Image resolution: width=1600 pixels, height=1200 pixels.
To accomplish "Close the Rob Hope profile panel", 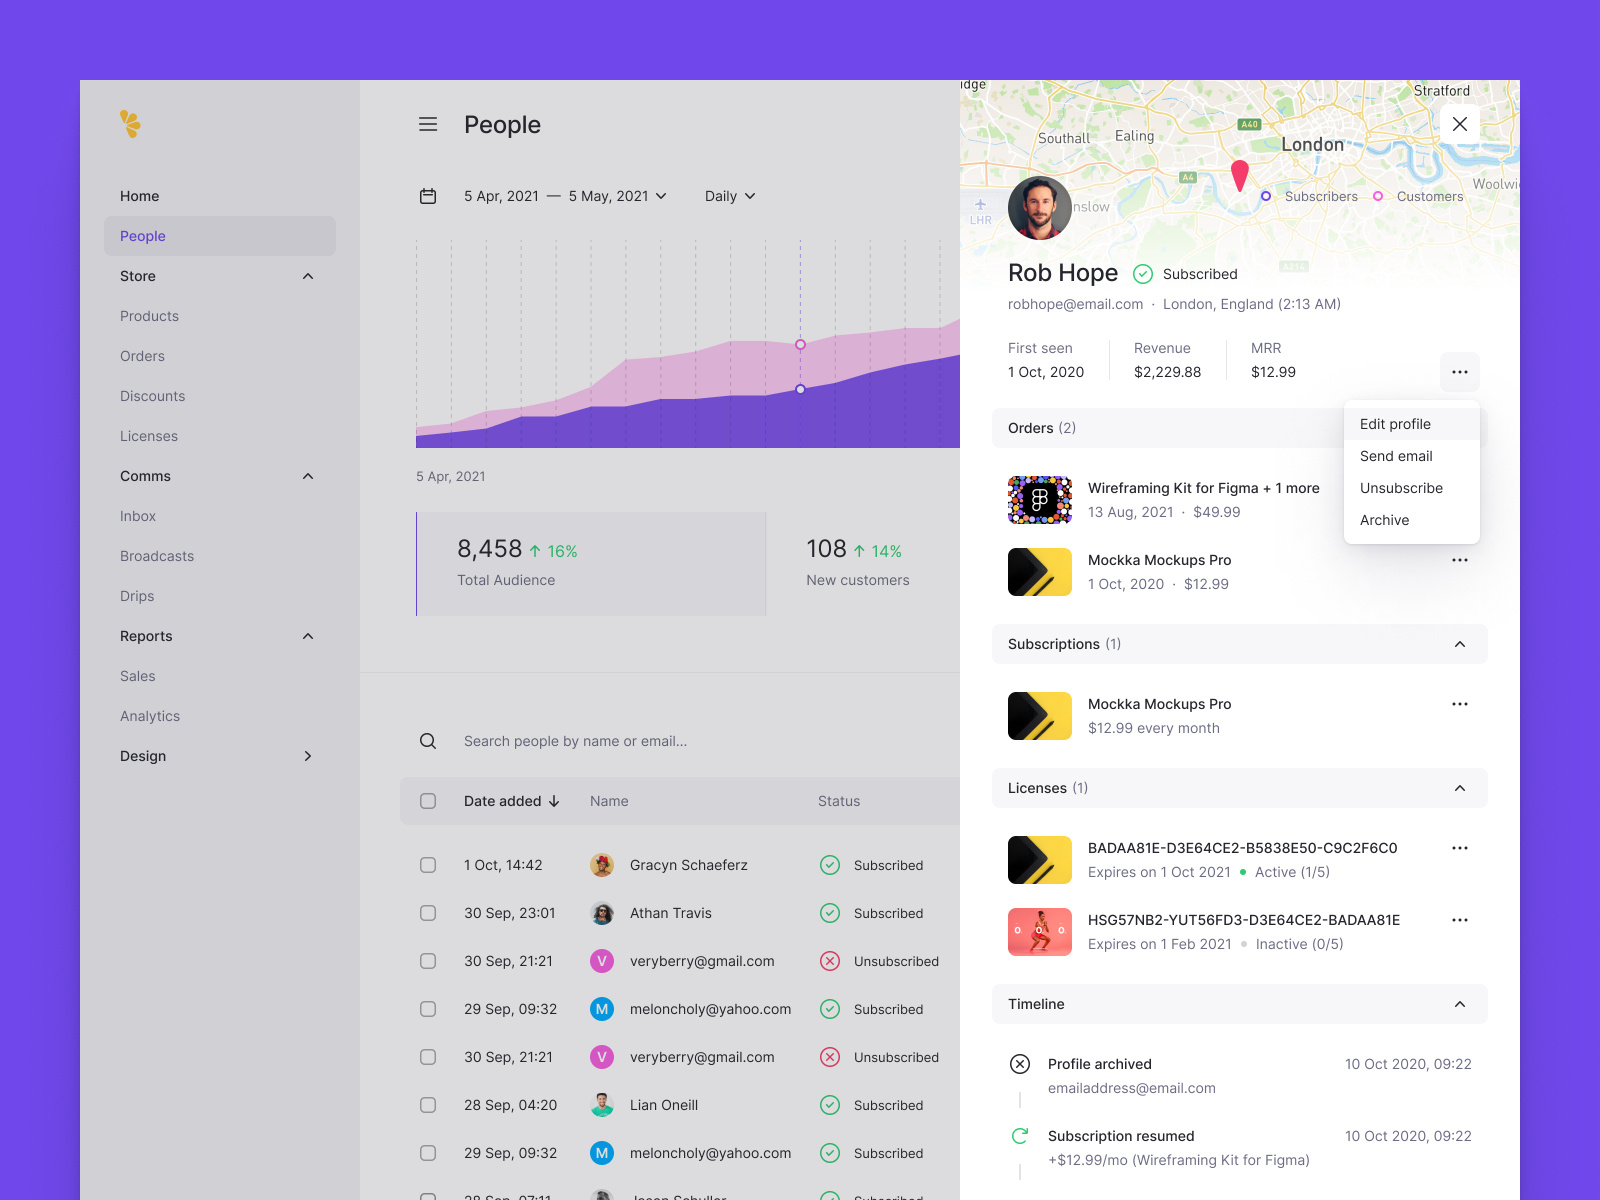I will point(1459,124).
